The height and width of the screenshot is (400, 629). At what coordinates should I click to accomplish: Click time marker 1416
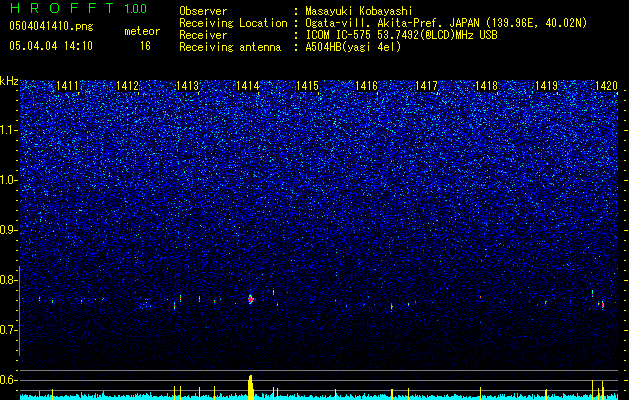(367, 86)
